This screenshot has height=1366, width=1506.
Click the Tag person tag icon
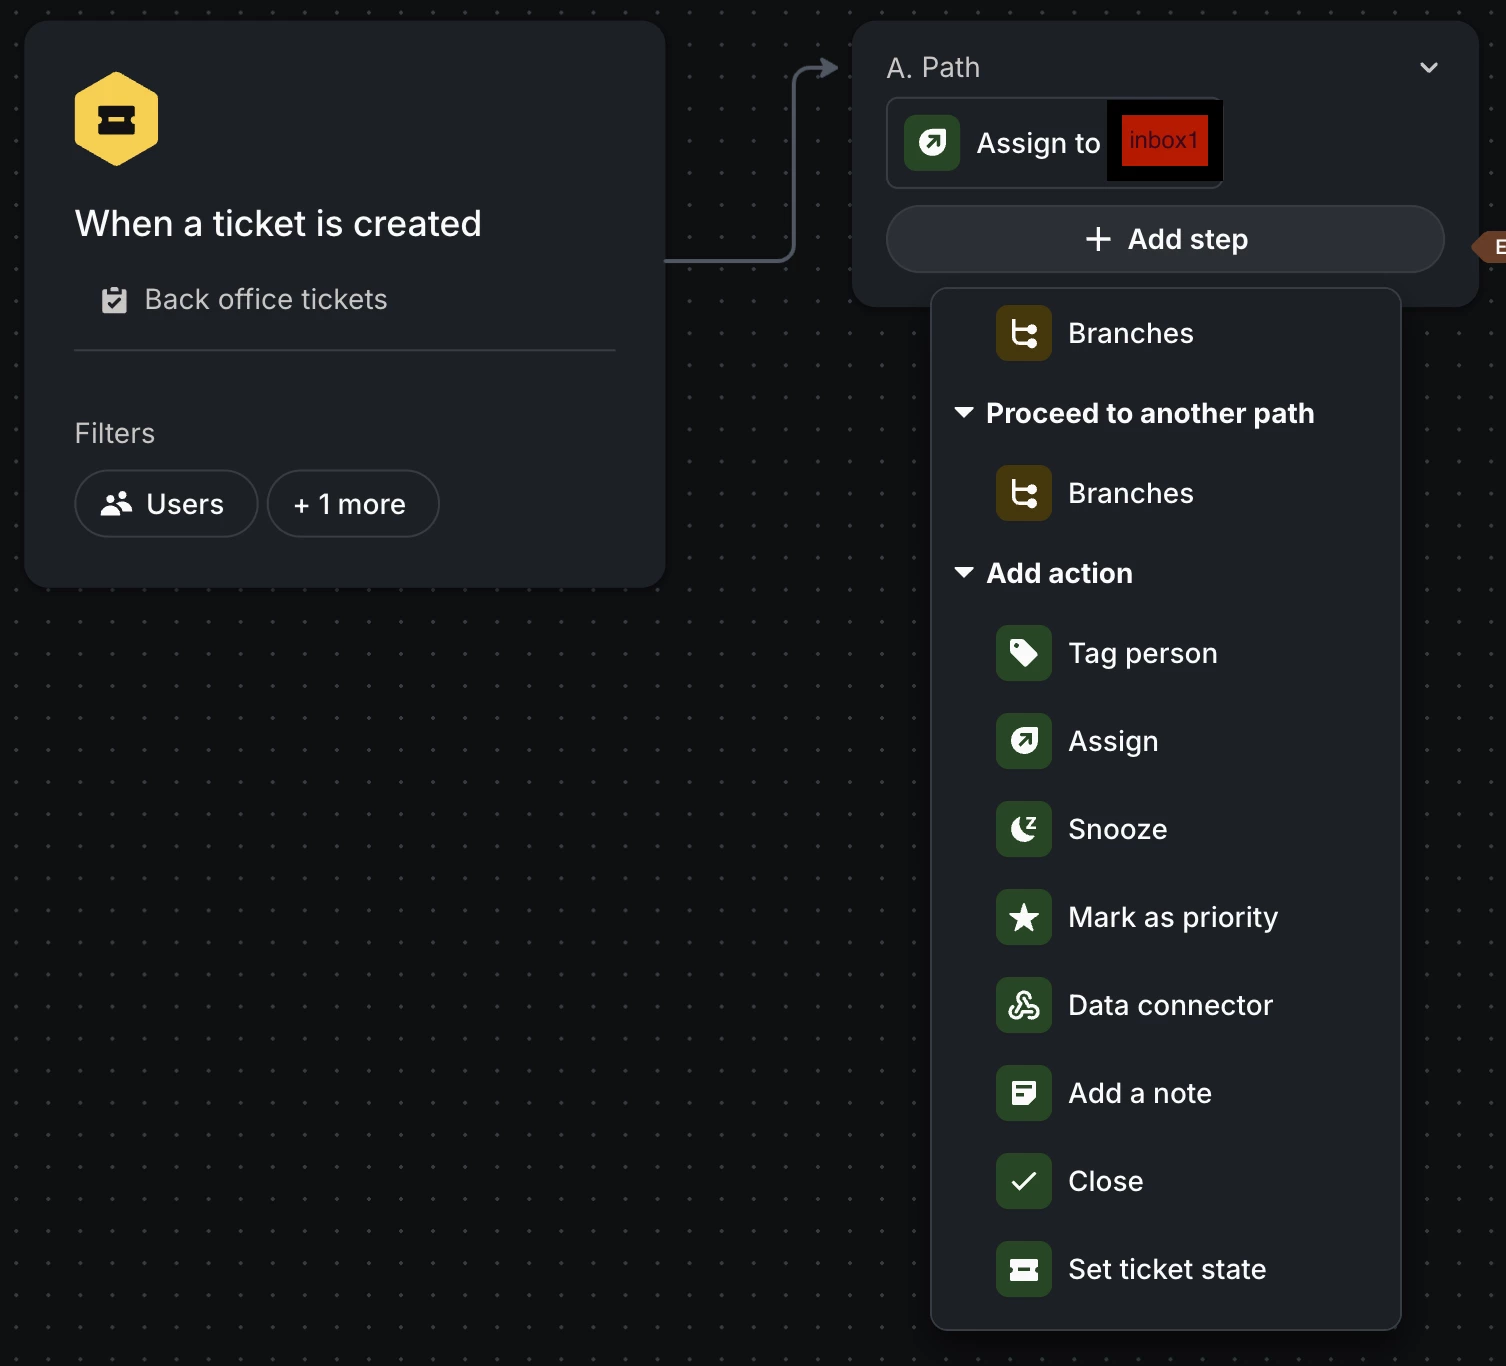click(1023, 653)
